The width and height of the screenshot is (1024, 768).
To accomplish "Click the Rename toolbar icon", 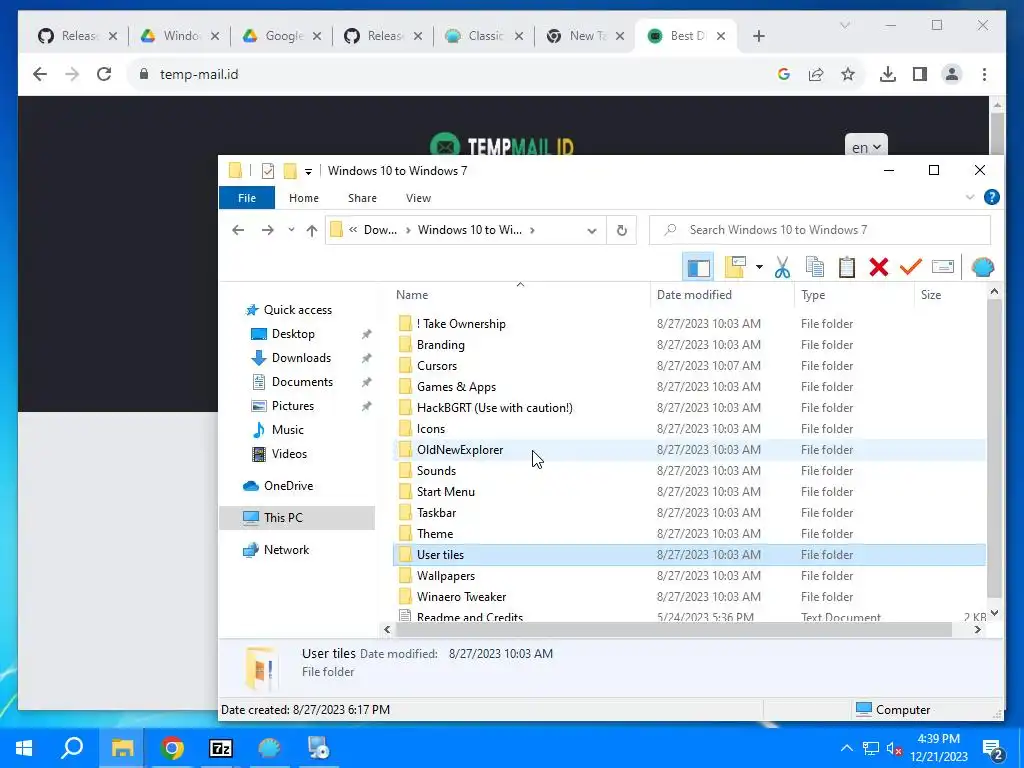I will 942,266.
